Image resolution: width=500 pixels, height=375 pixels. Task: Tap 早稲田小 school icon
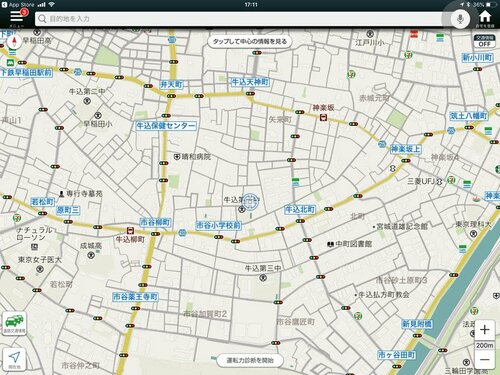coord(98,115)
